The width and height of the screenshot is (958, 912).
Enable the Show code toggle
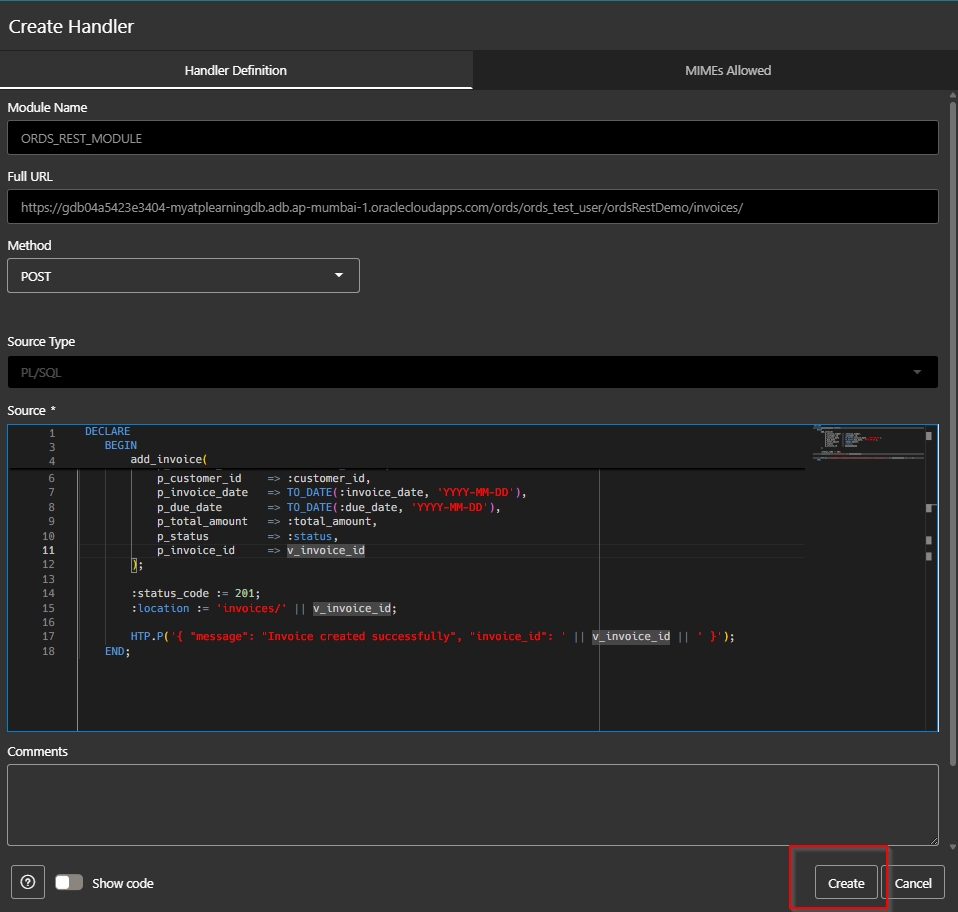68,882
